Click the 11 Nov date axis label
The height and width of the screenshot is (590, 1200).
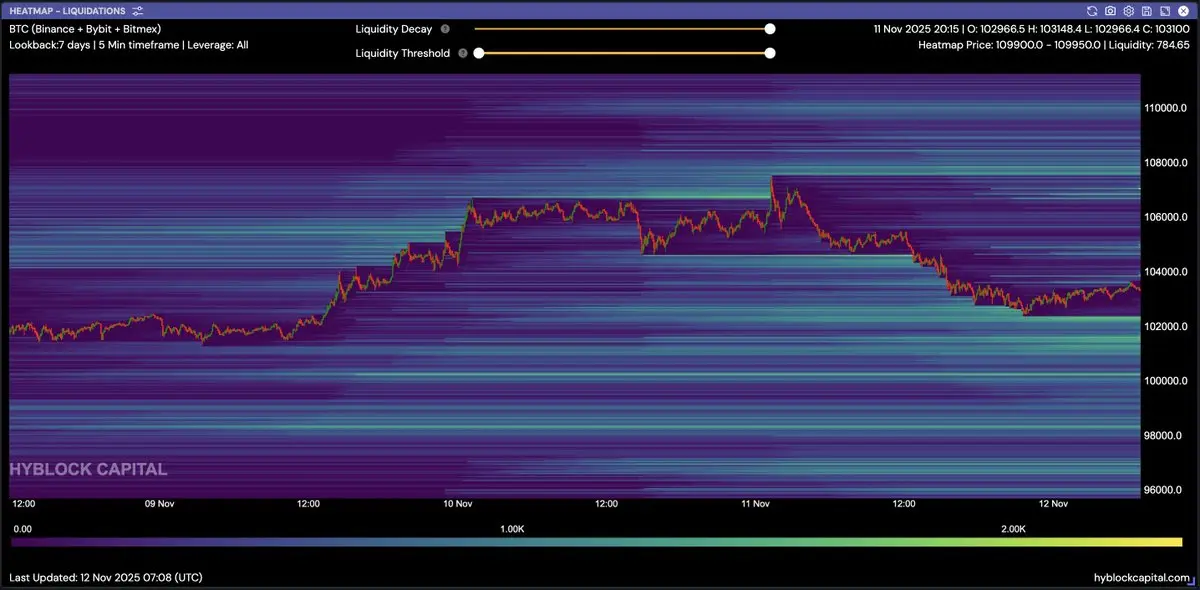755,504
